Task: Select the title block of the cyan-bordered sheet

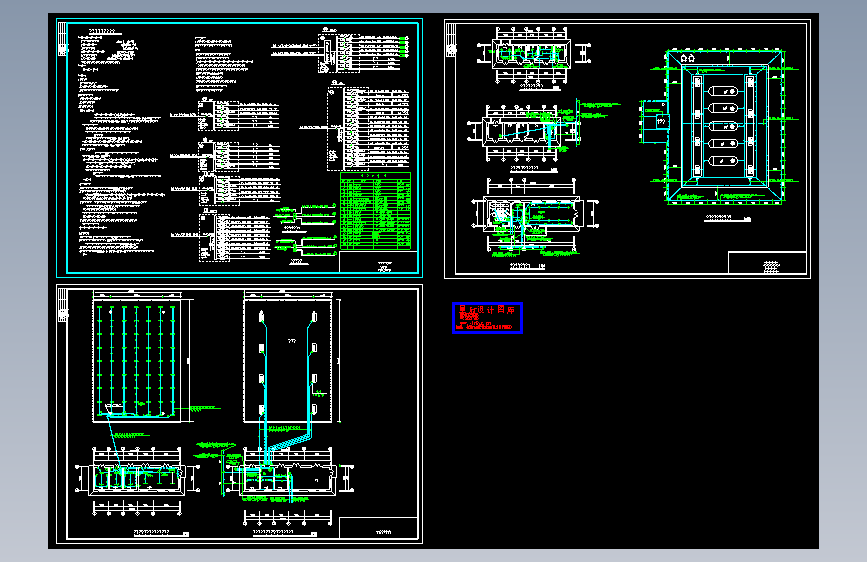Action: tap(378, 262)
